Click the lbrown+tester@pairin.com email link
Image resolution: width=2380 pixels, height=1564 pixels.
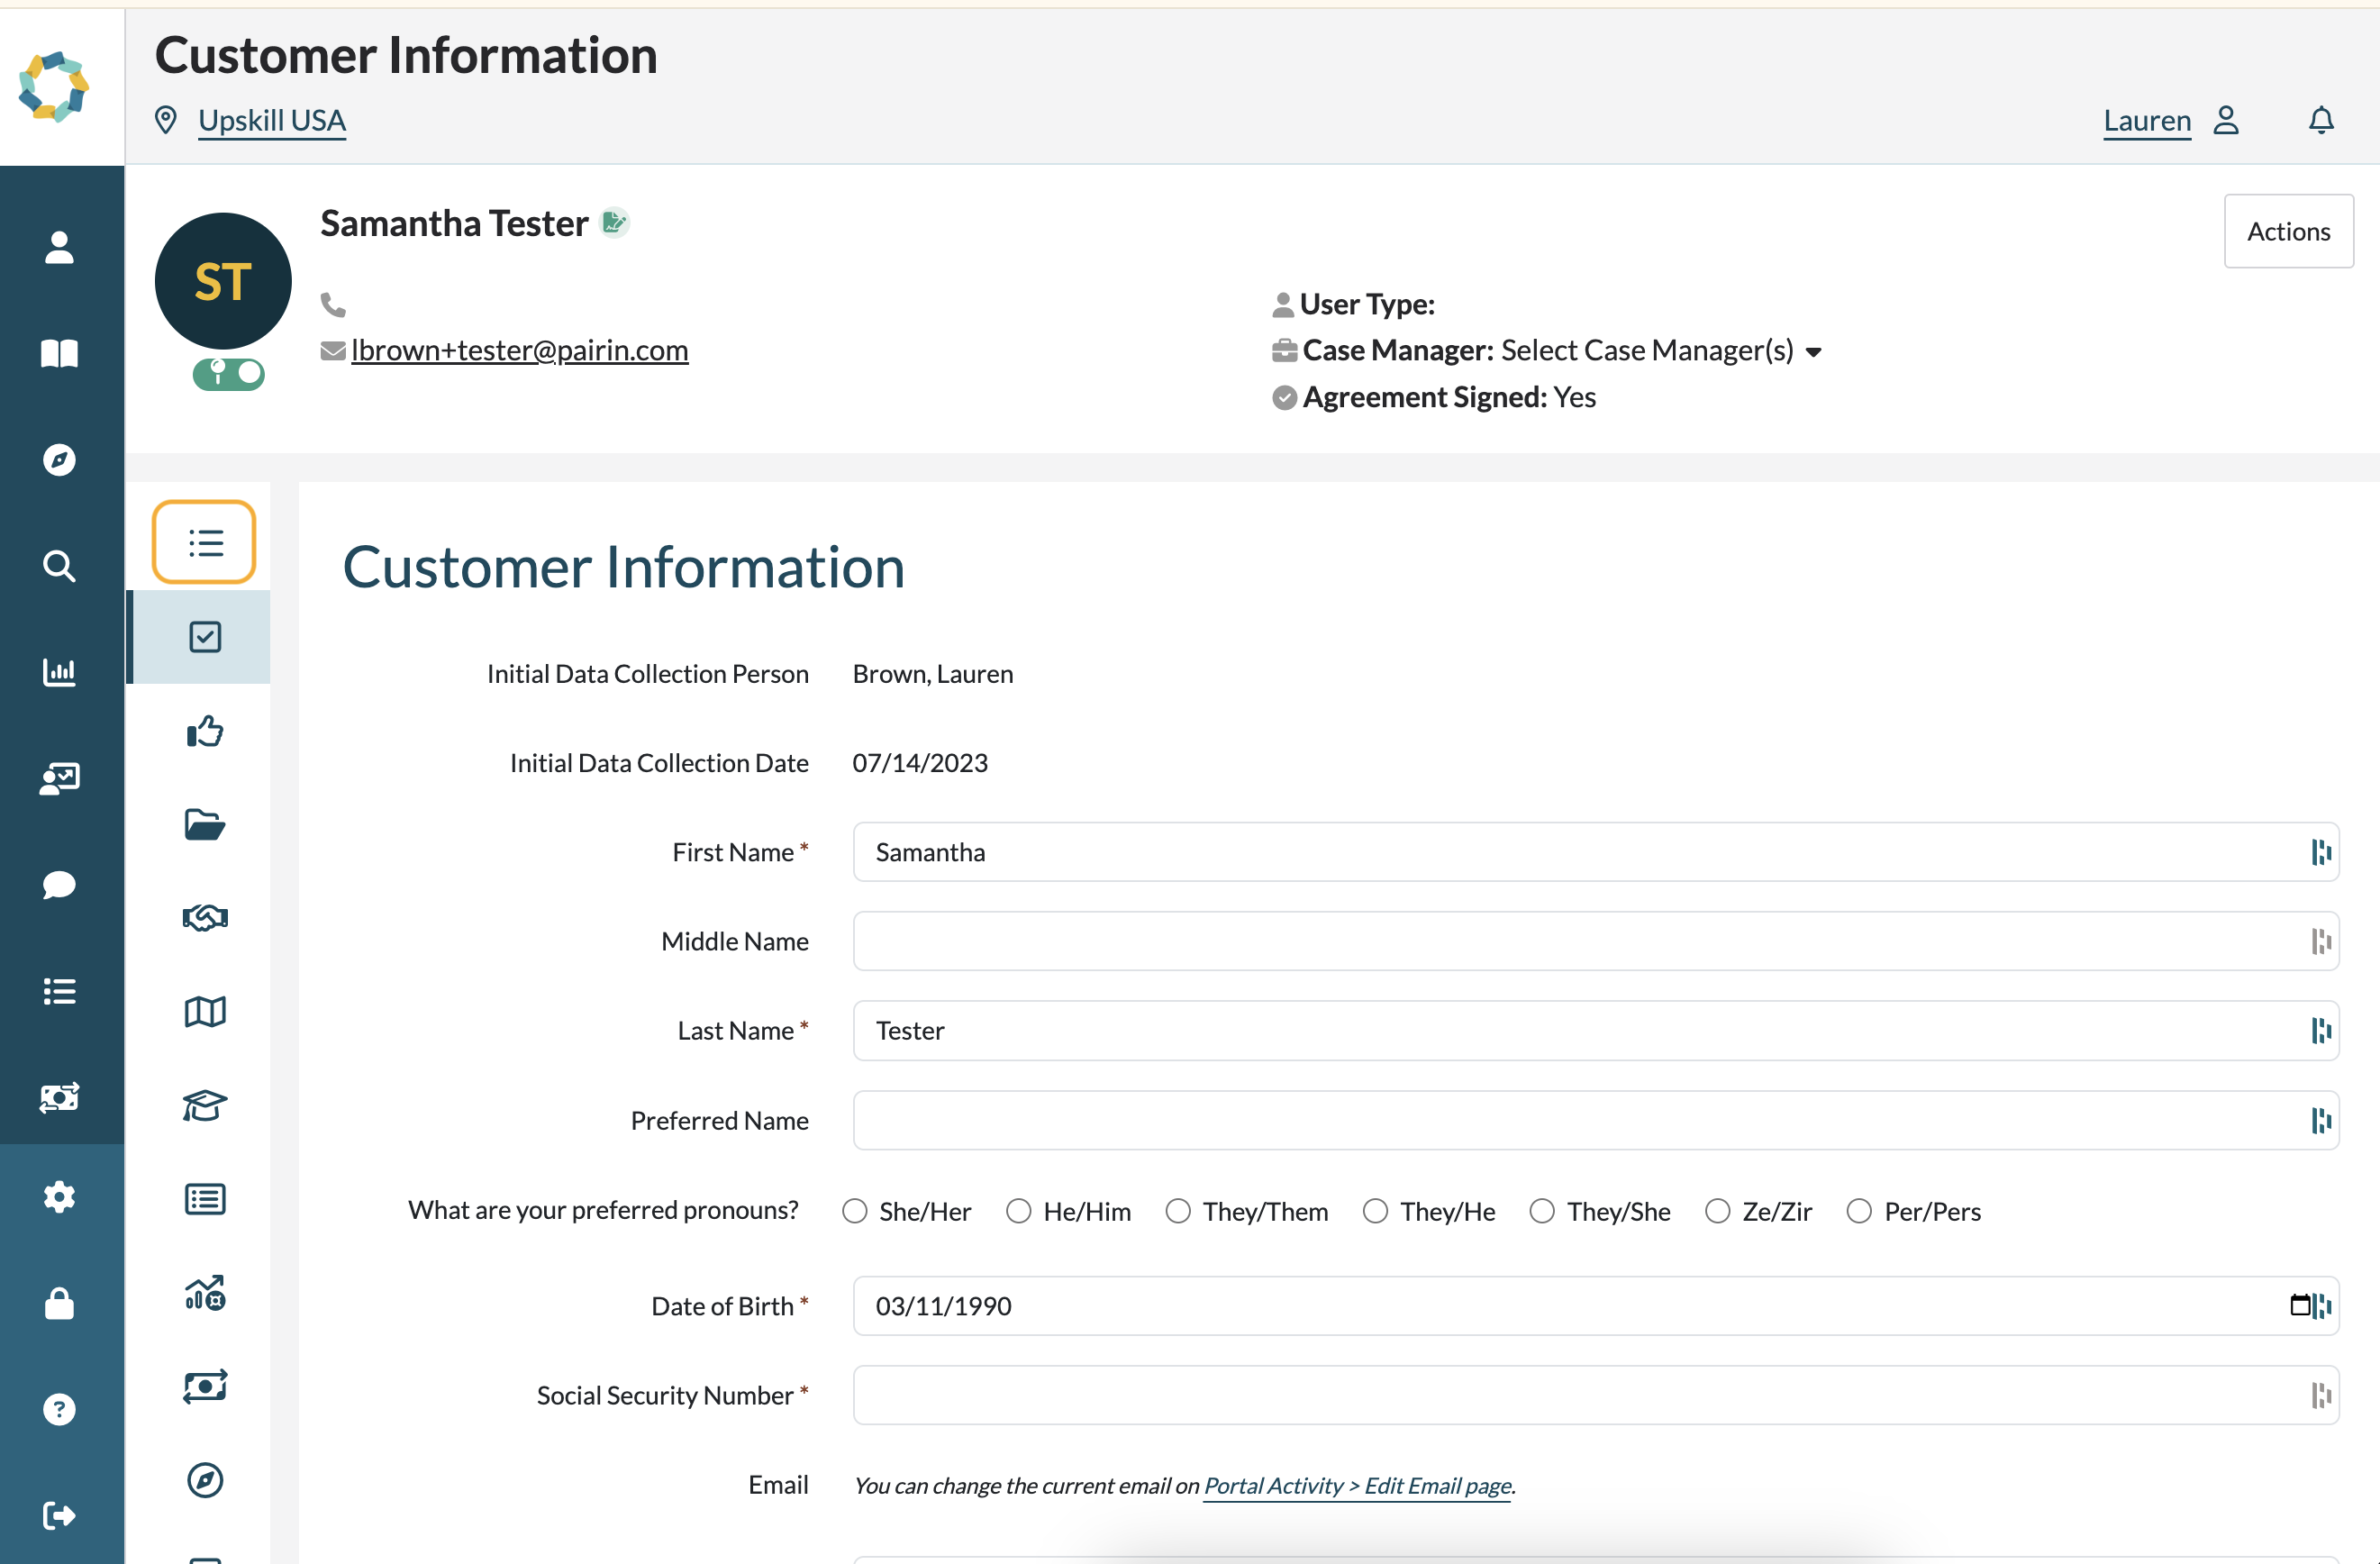pyautogui.click(x=519, y=350)
